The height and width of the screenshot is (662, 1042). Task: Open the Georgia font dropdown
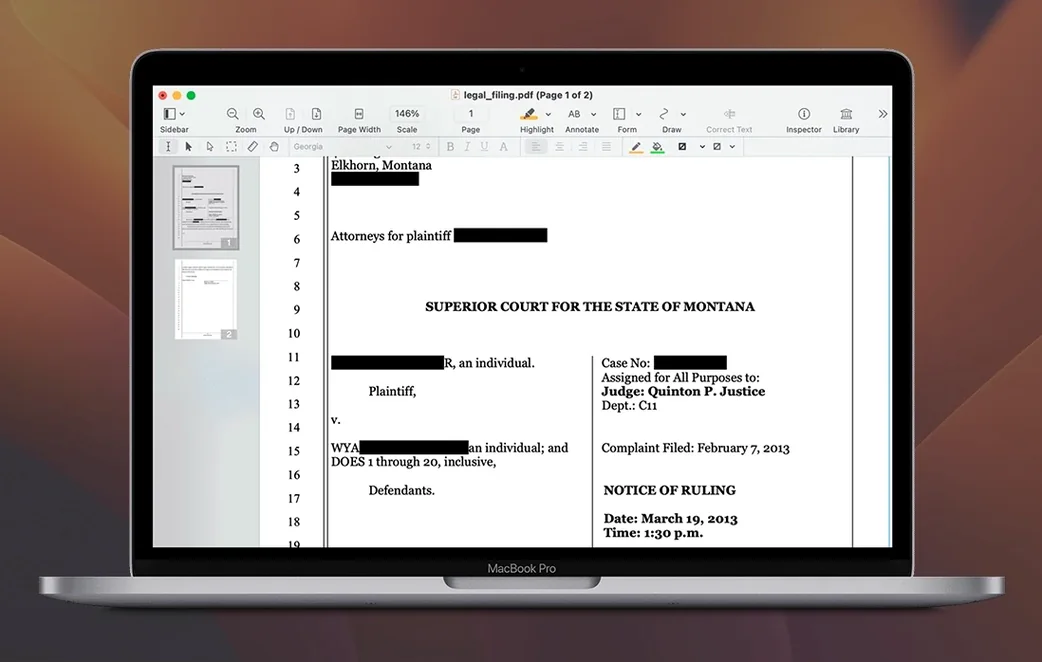[x=342, y=146]
